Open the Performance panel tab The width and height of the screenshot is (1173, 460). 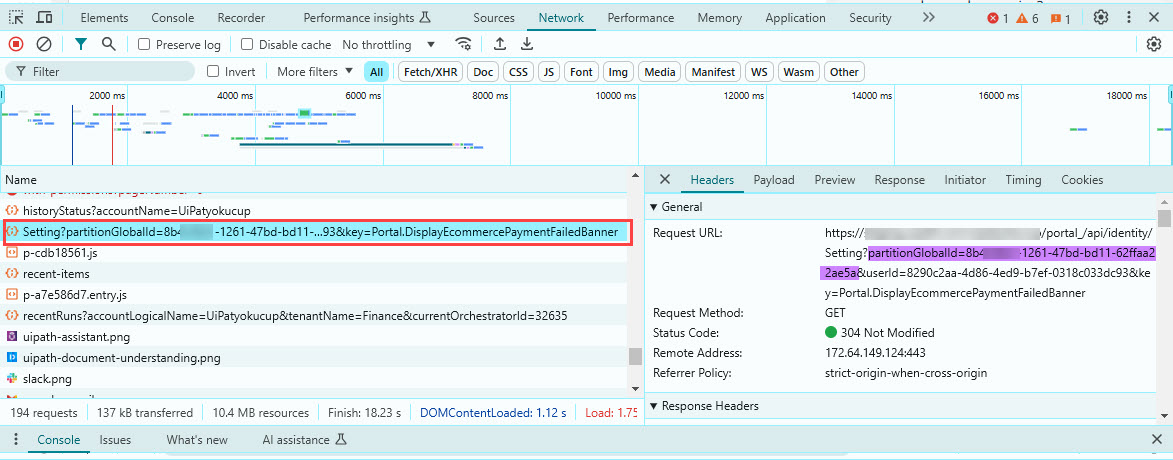click(x=640, y=18)
